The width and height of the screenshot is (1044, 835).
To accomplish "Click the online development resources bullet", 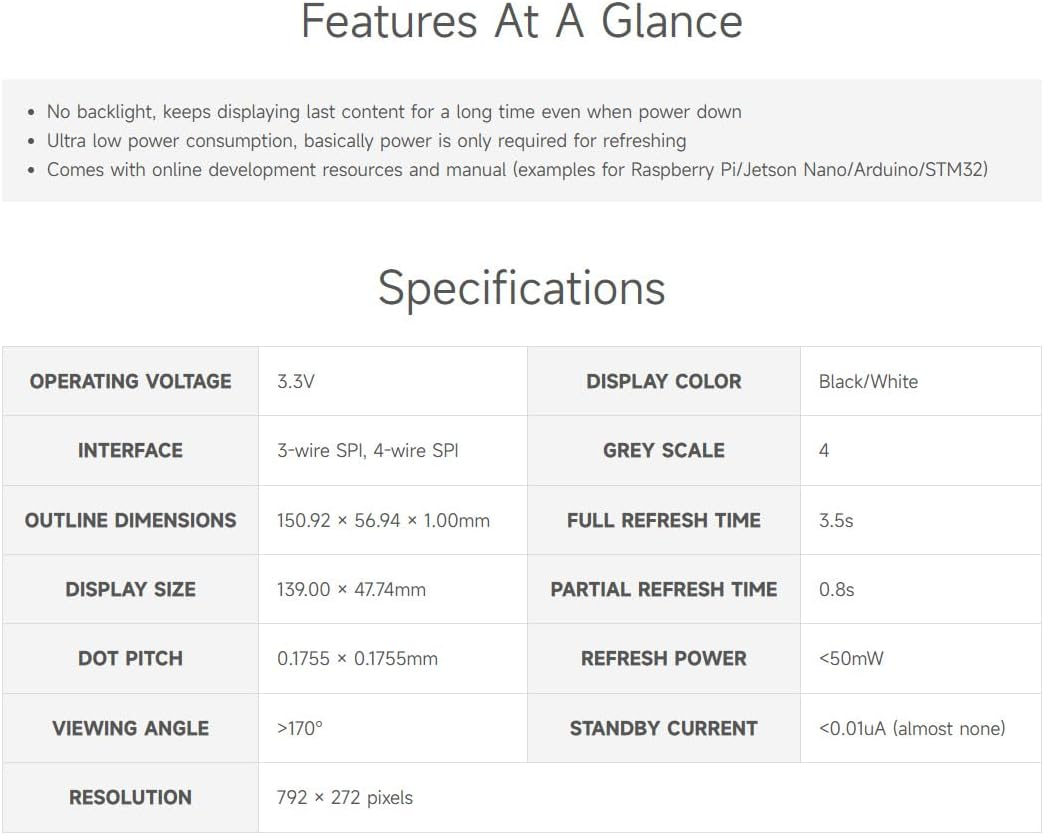I will 517,170.
